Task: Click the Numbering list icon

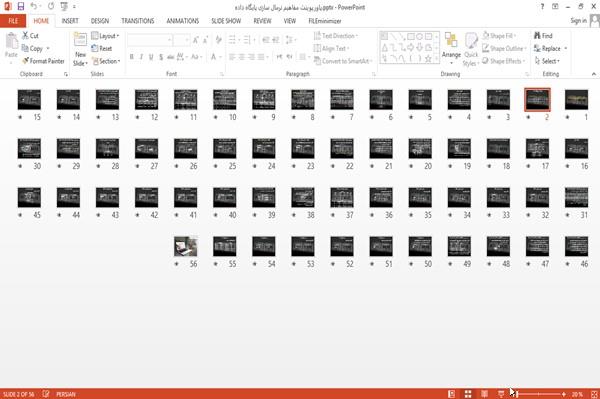Action: click(248, 39)
